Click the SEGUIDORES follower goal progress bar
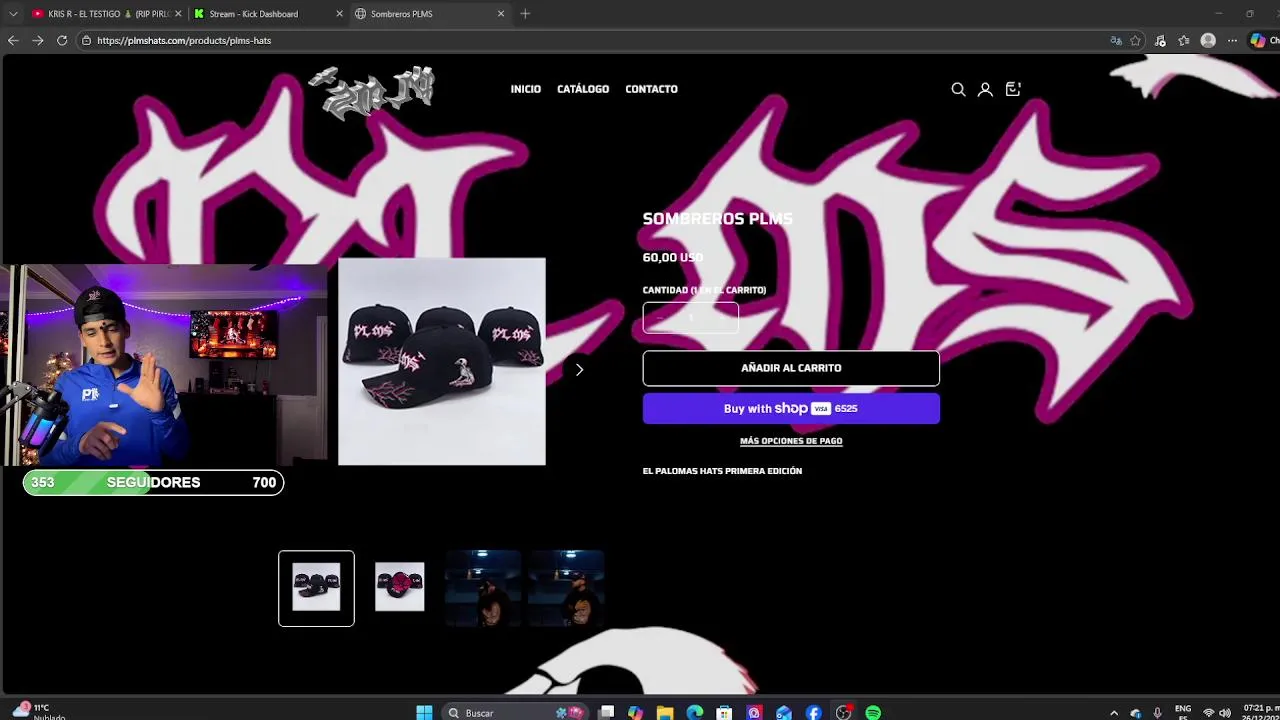The width and height of the screenshot is (1280, 720). click(153, 482)
